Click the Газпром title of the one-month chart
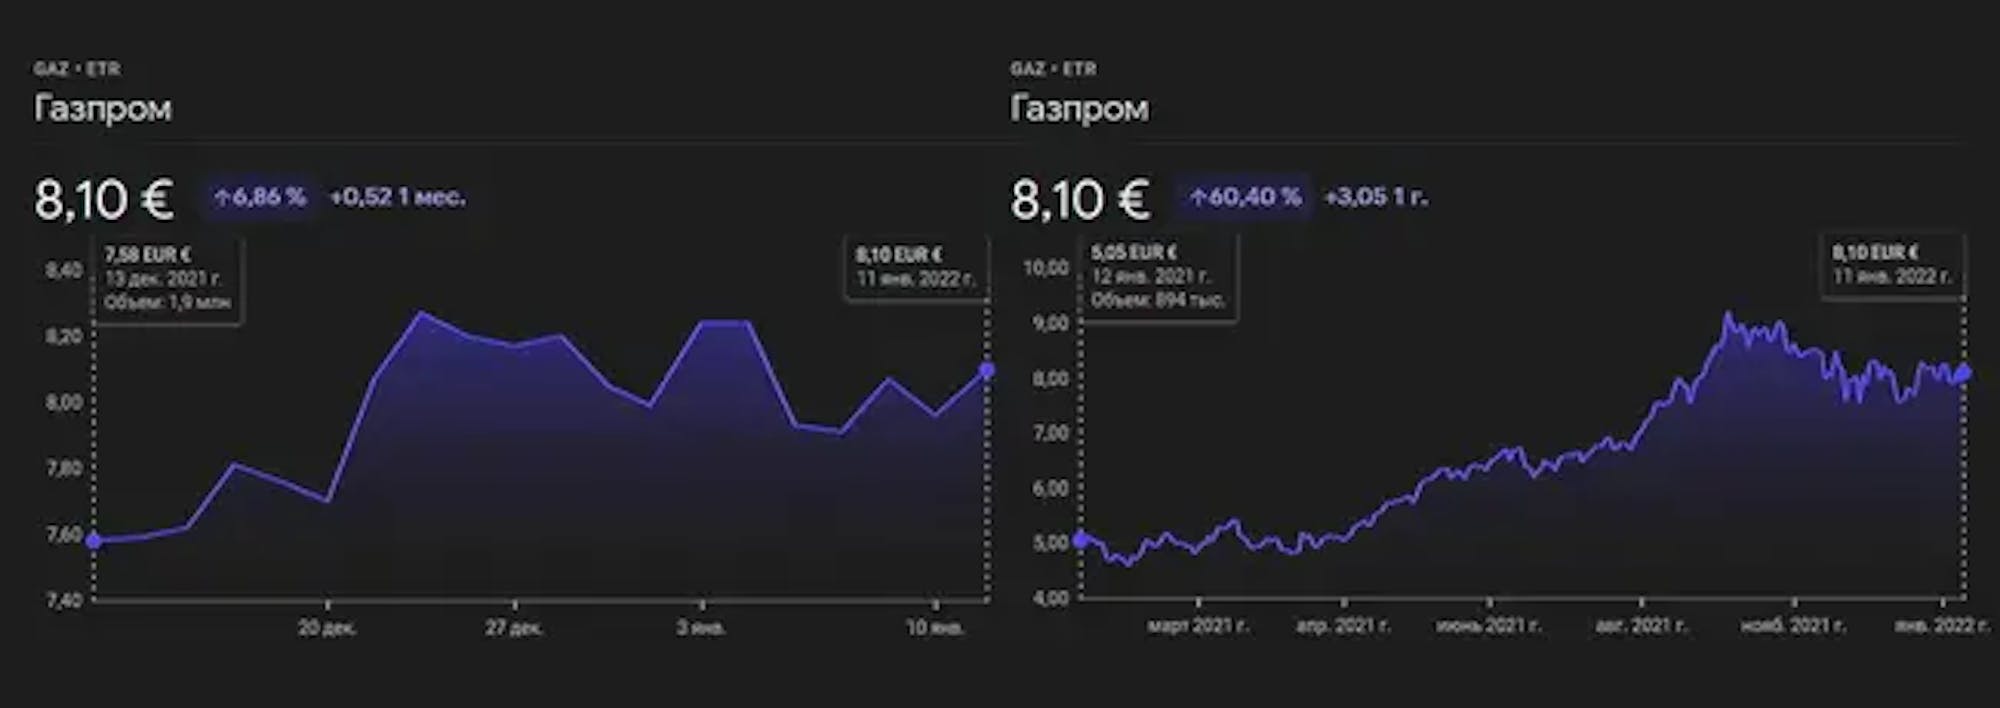This screenshot has height=708, width=2000. pos(103,108)
